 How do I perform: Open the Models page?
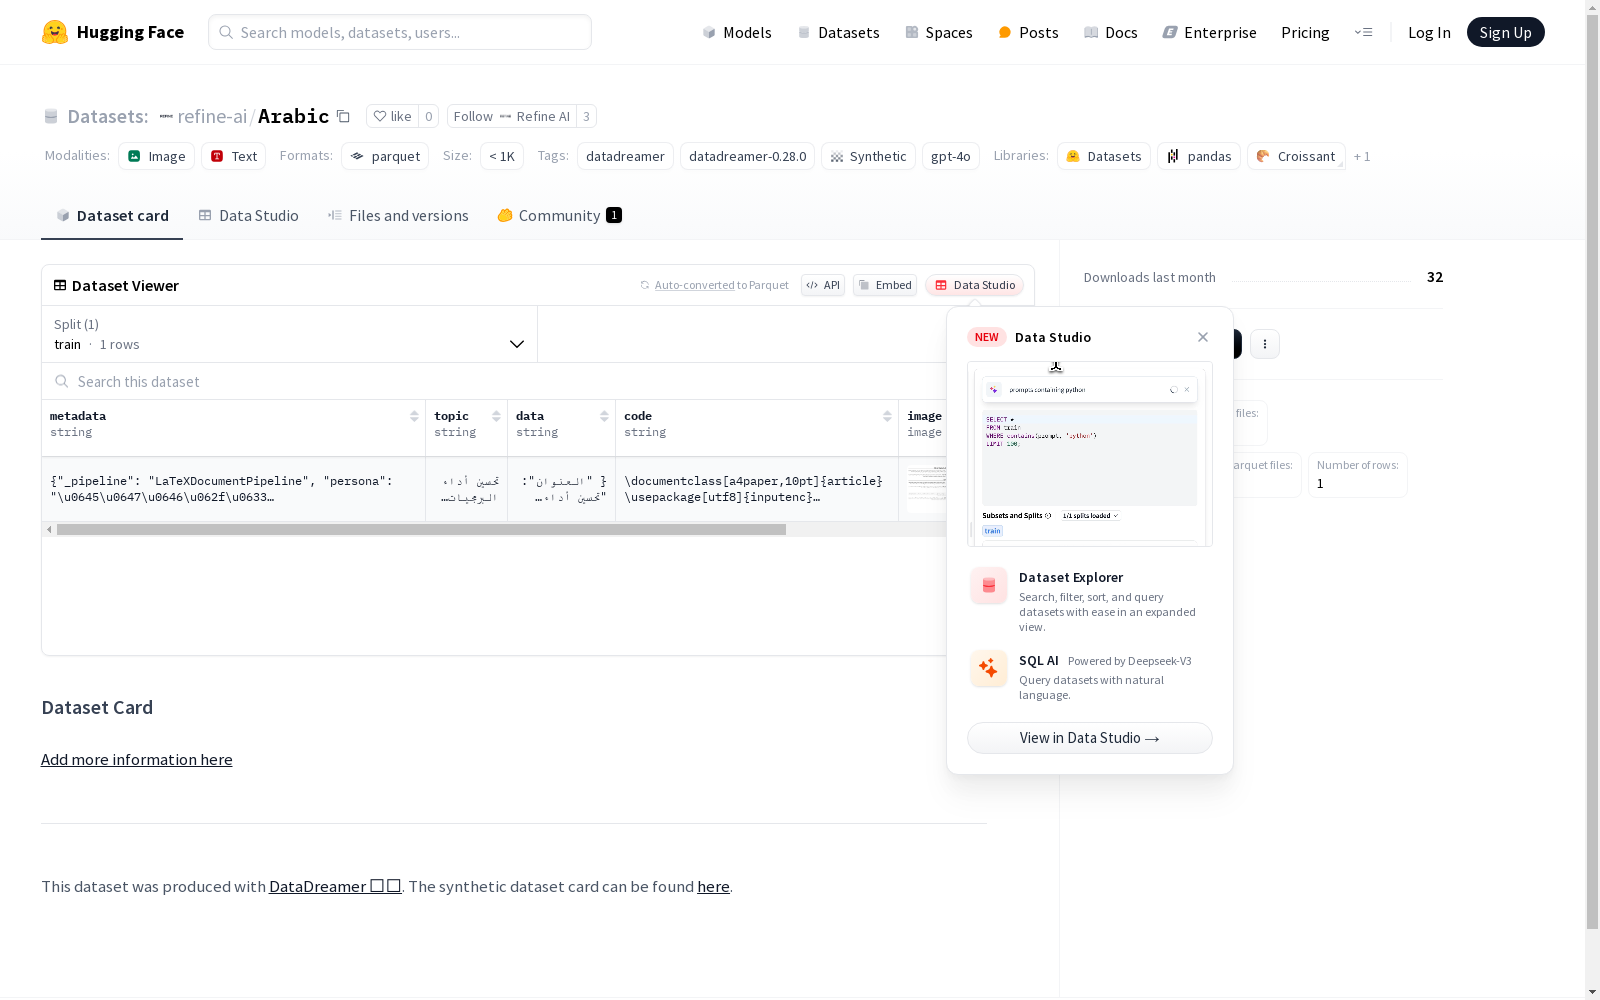(737, 32)
